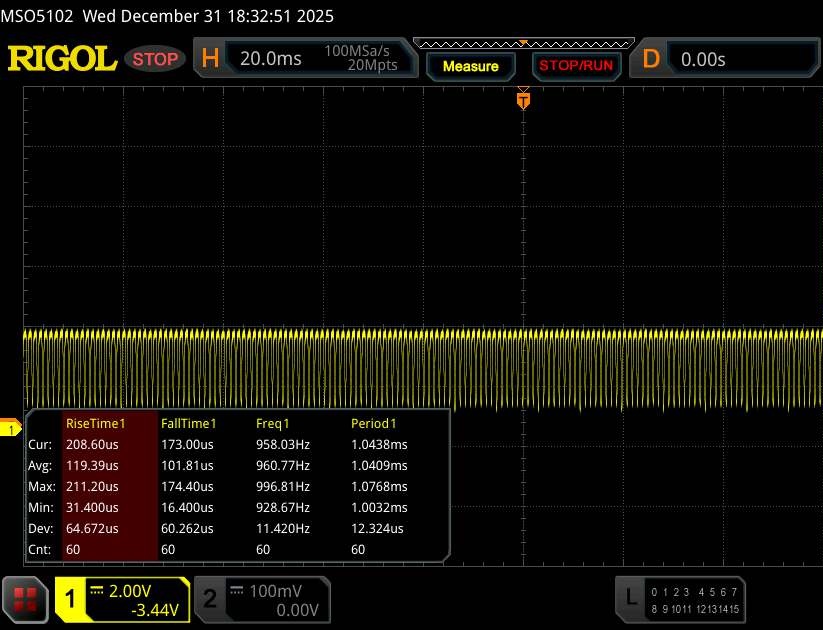This screenshot has width=823, height=630.
Task: Open the 20.0ms timebase scale setting
Action: (x=270, y=59)
